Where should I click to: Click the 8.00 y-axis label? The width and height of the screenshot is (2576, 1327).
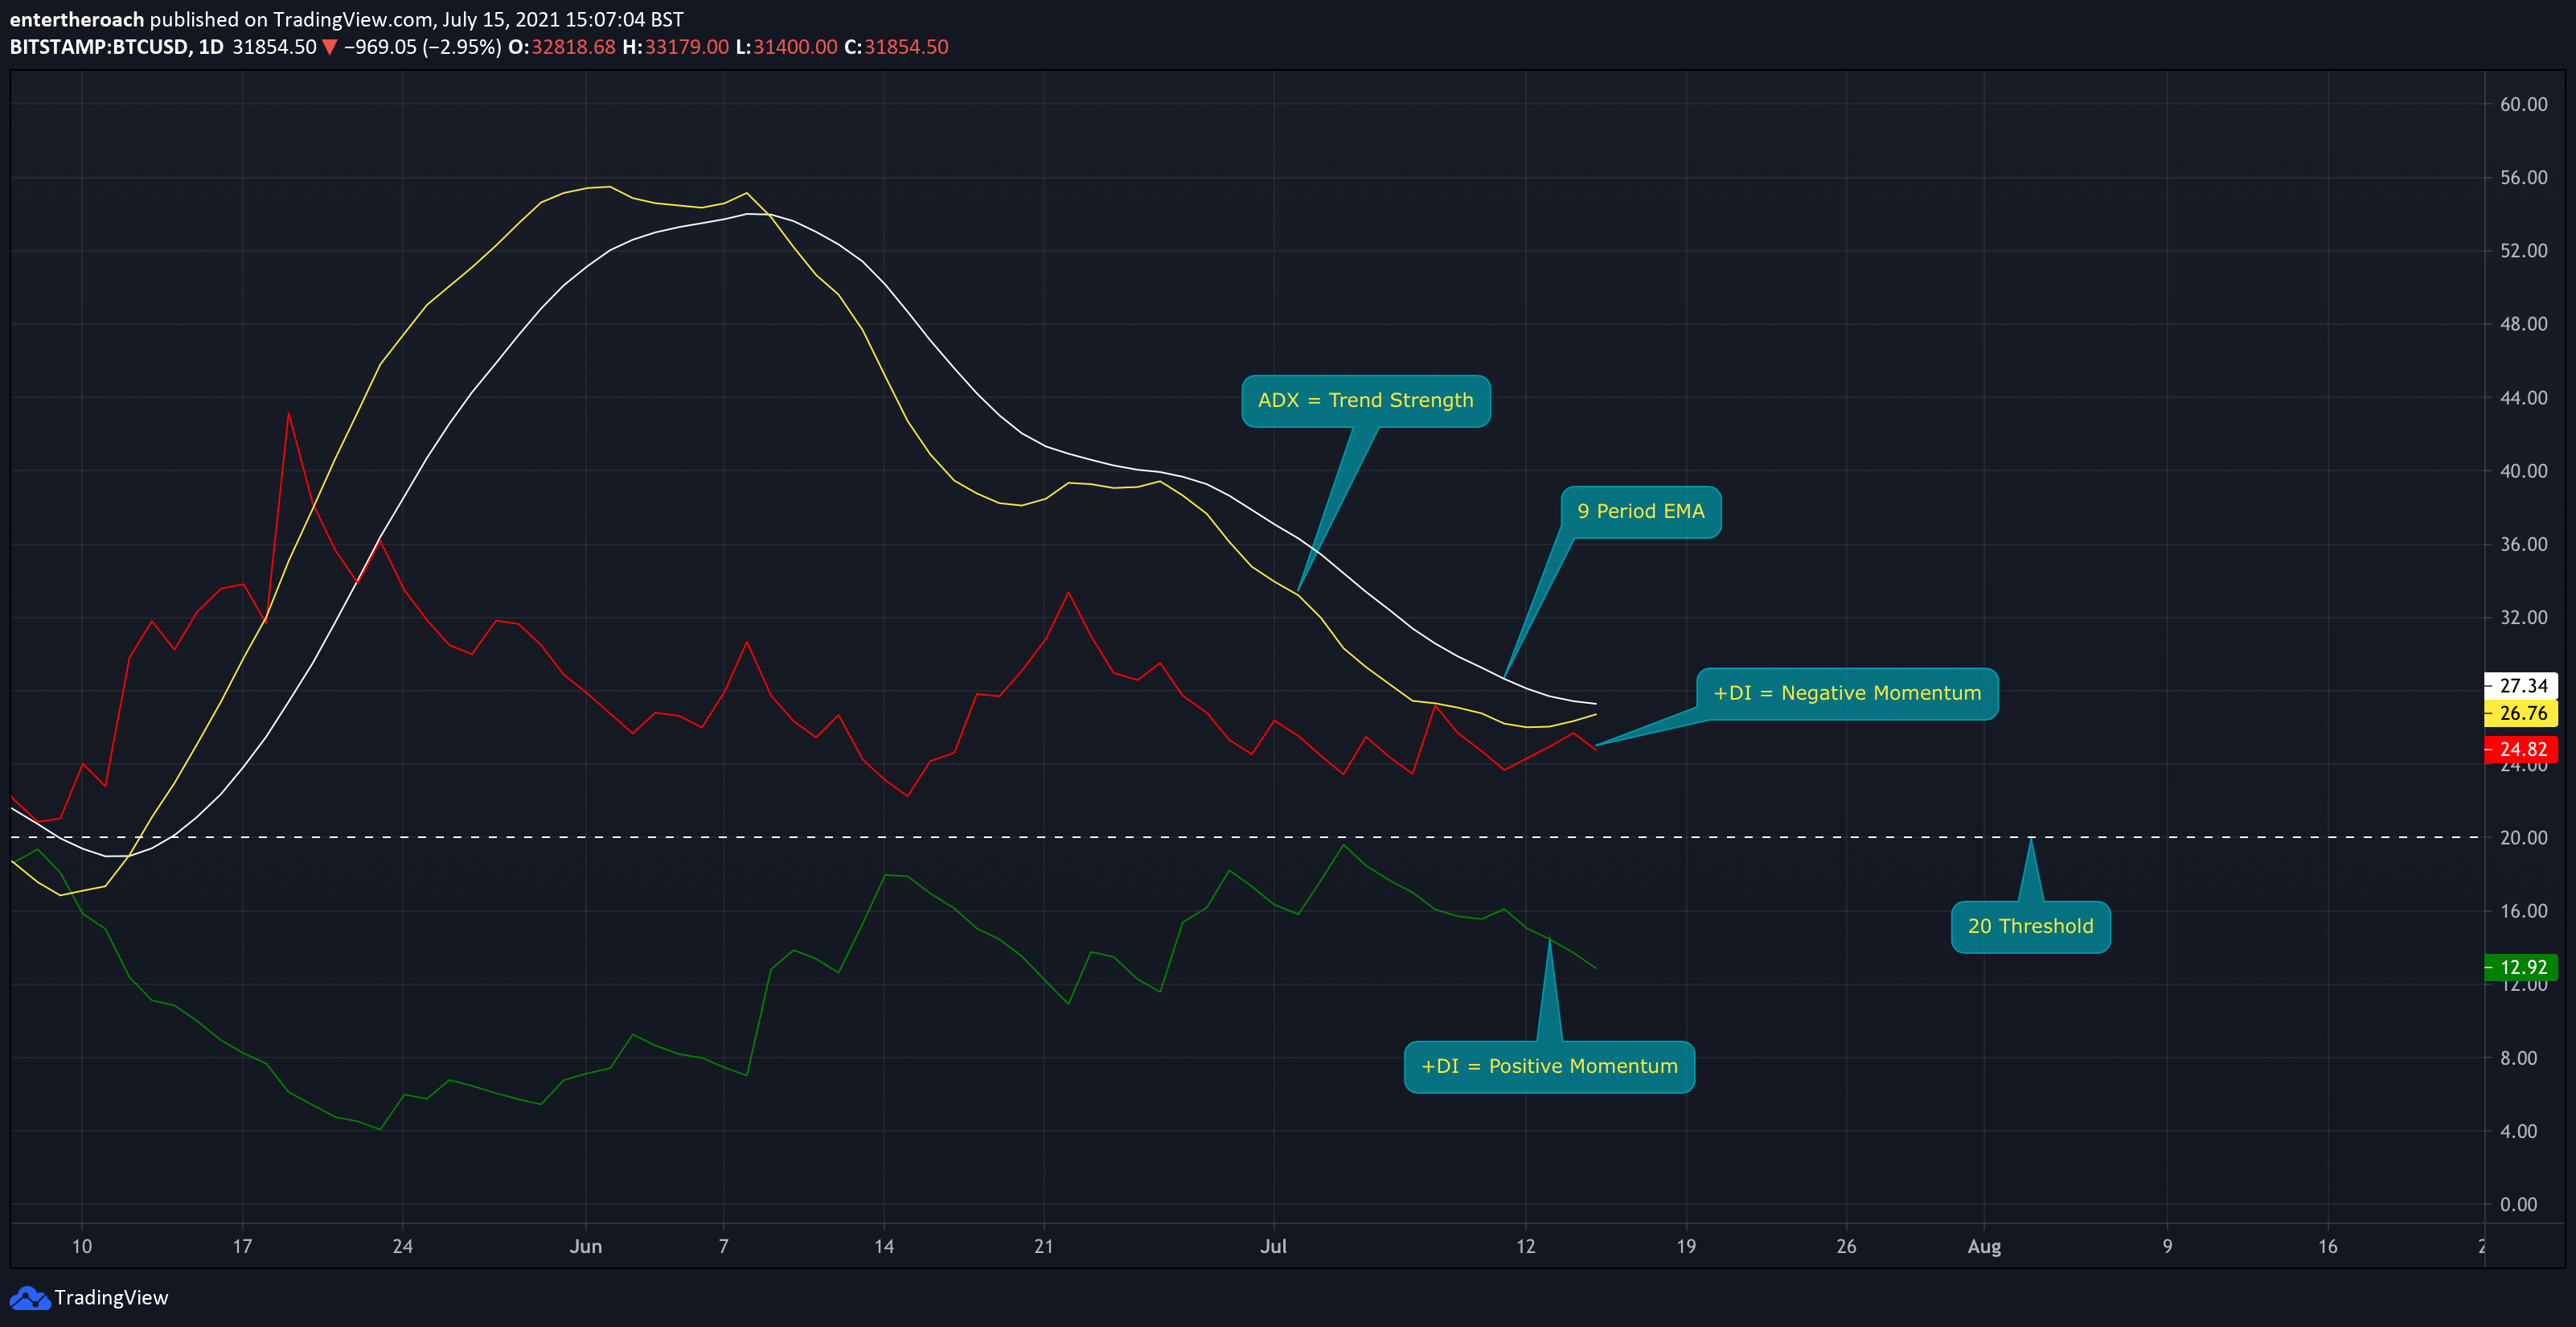click(x=2518, y=1058)
